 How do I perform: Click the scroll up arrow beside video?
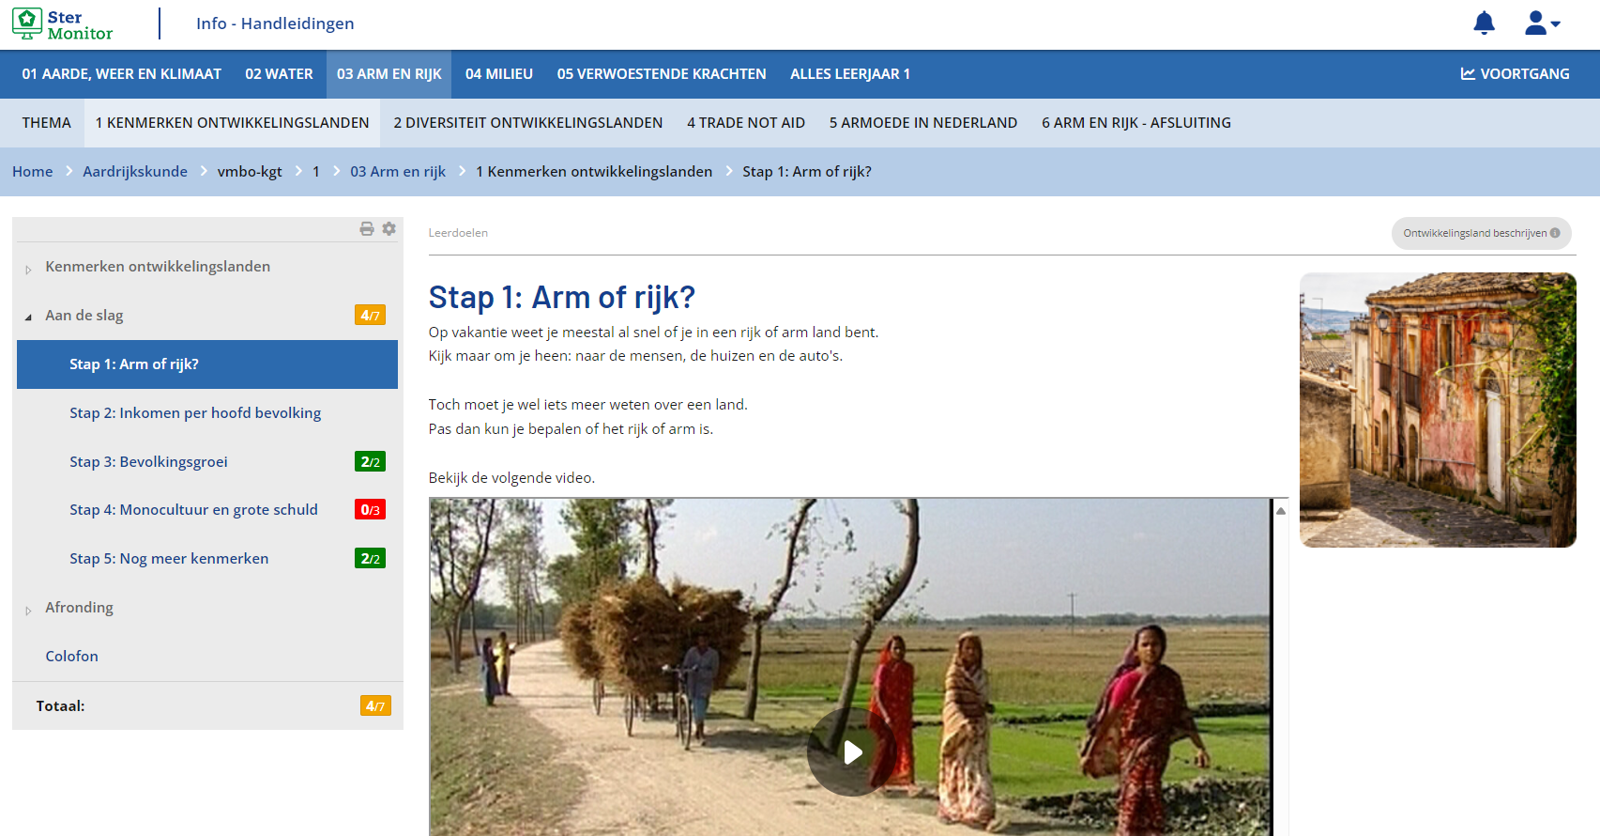1280,511
